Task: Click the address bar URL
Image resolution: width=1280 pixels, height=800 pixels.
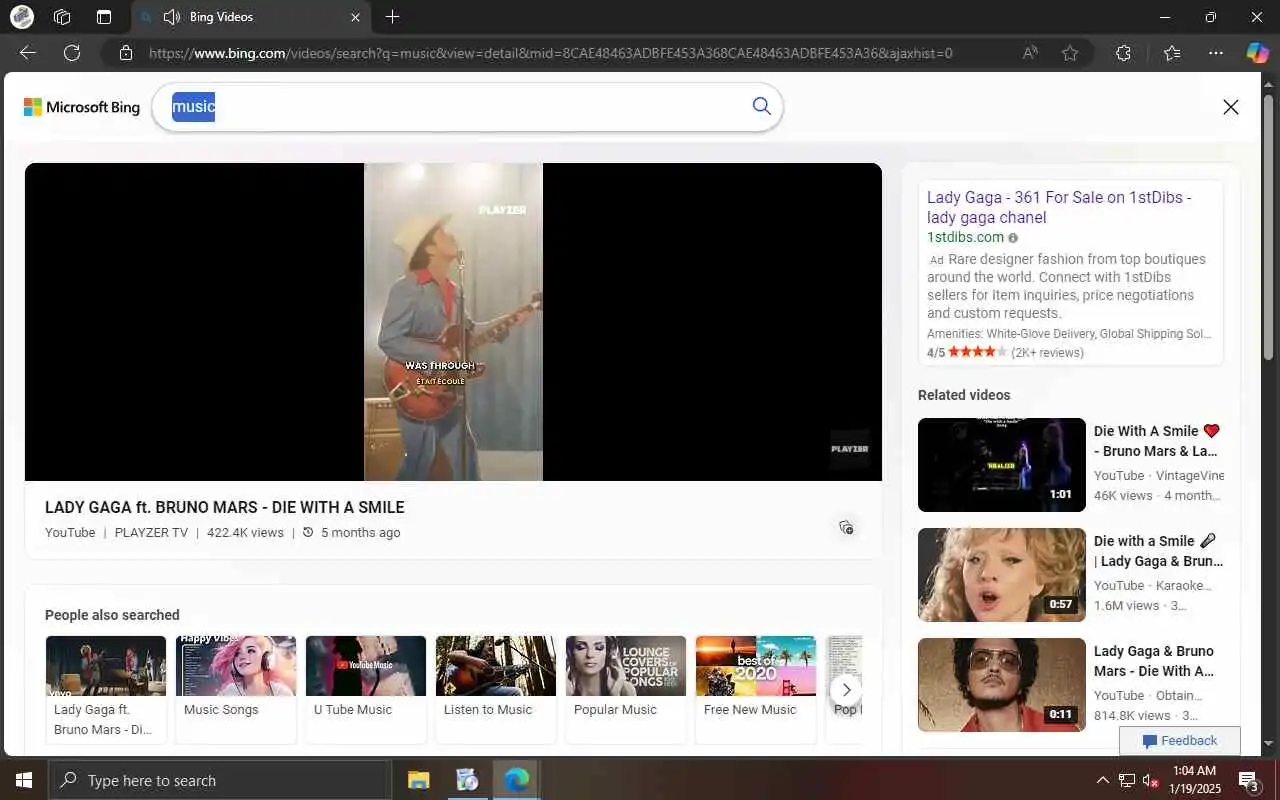Action: (550, 53)
